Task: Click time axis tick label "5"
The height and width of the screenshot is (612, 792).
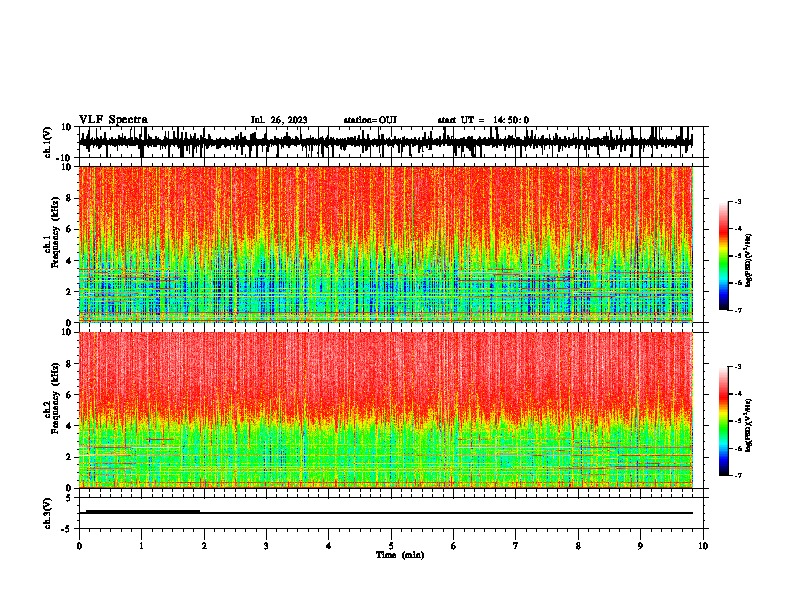Action: tap(391, 546)
